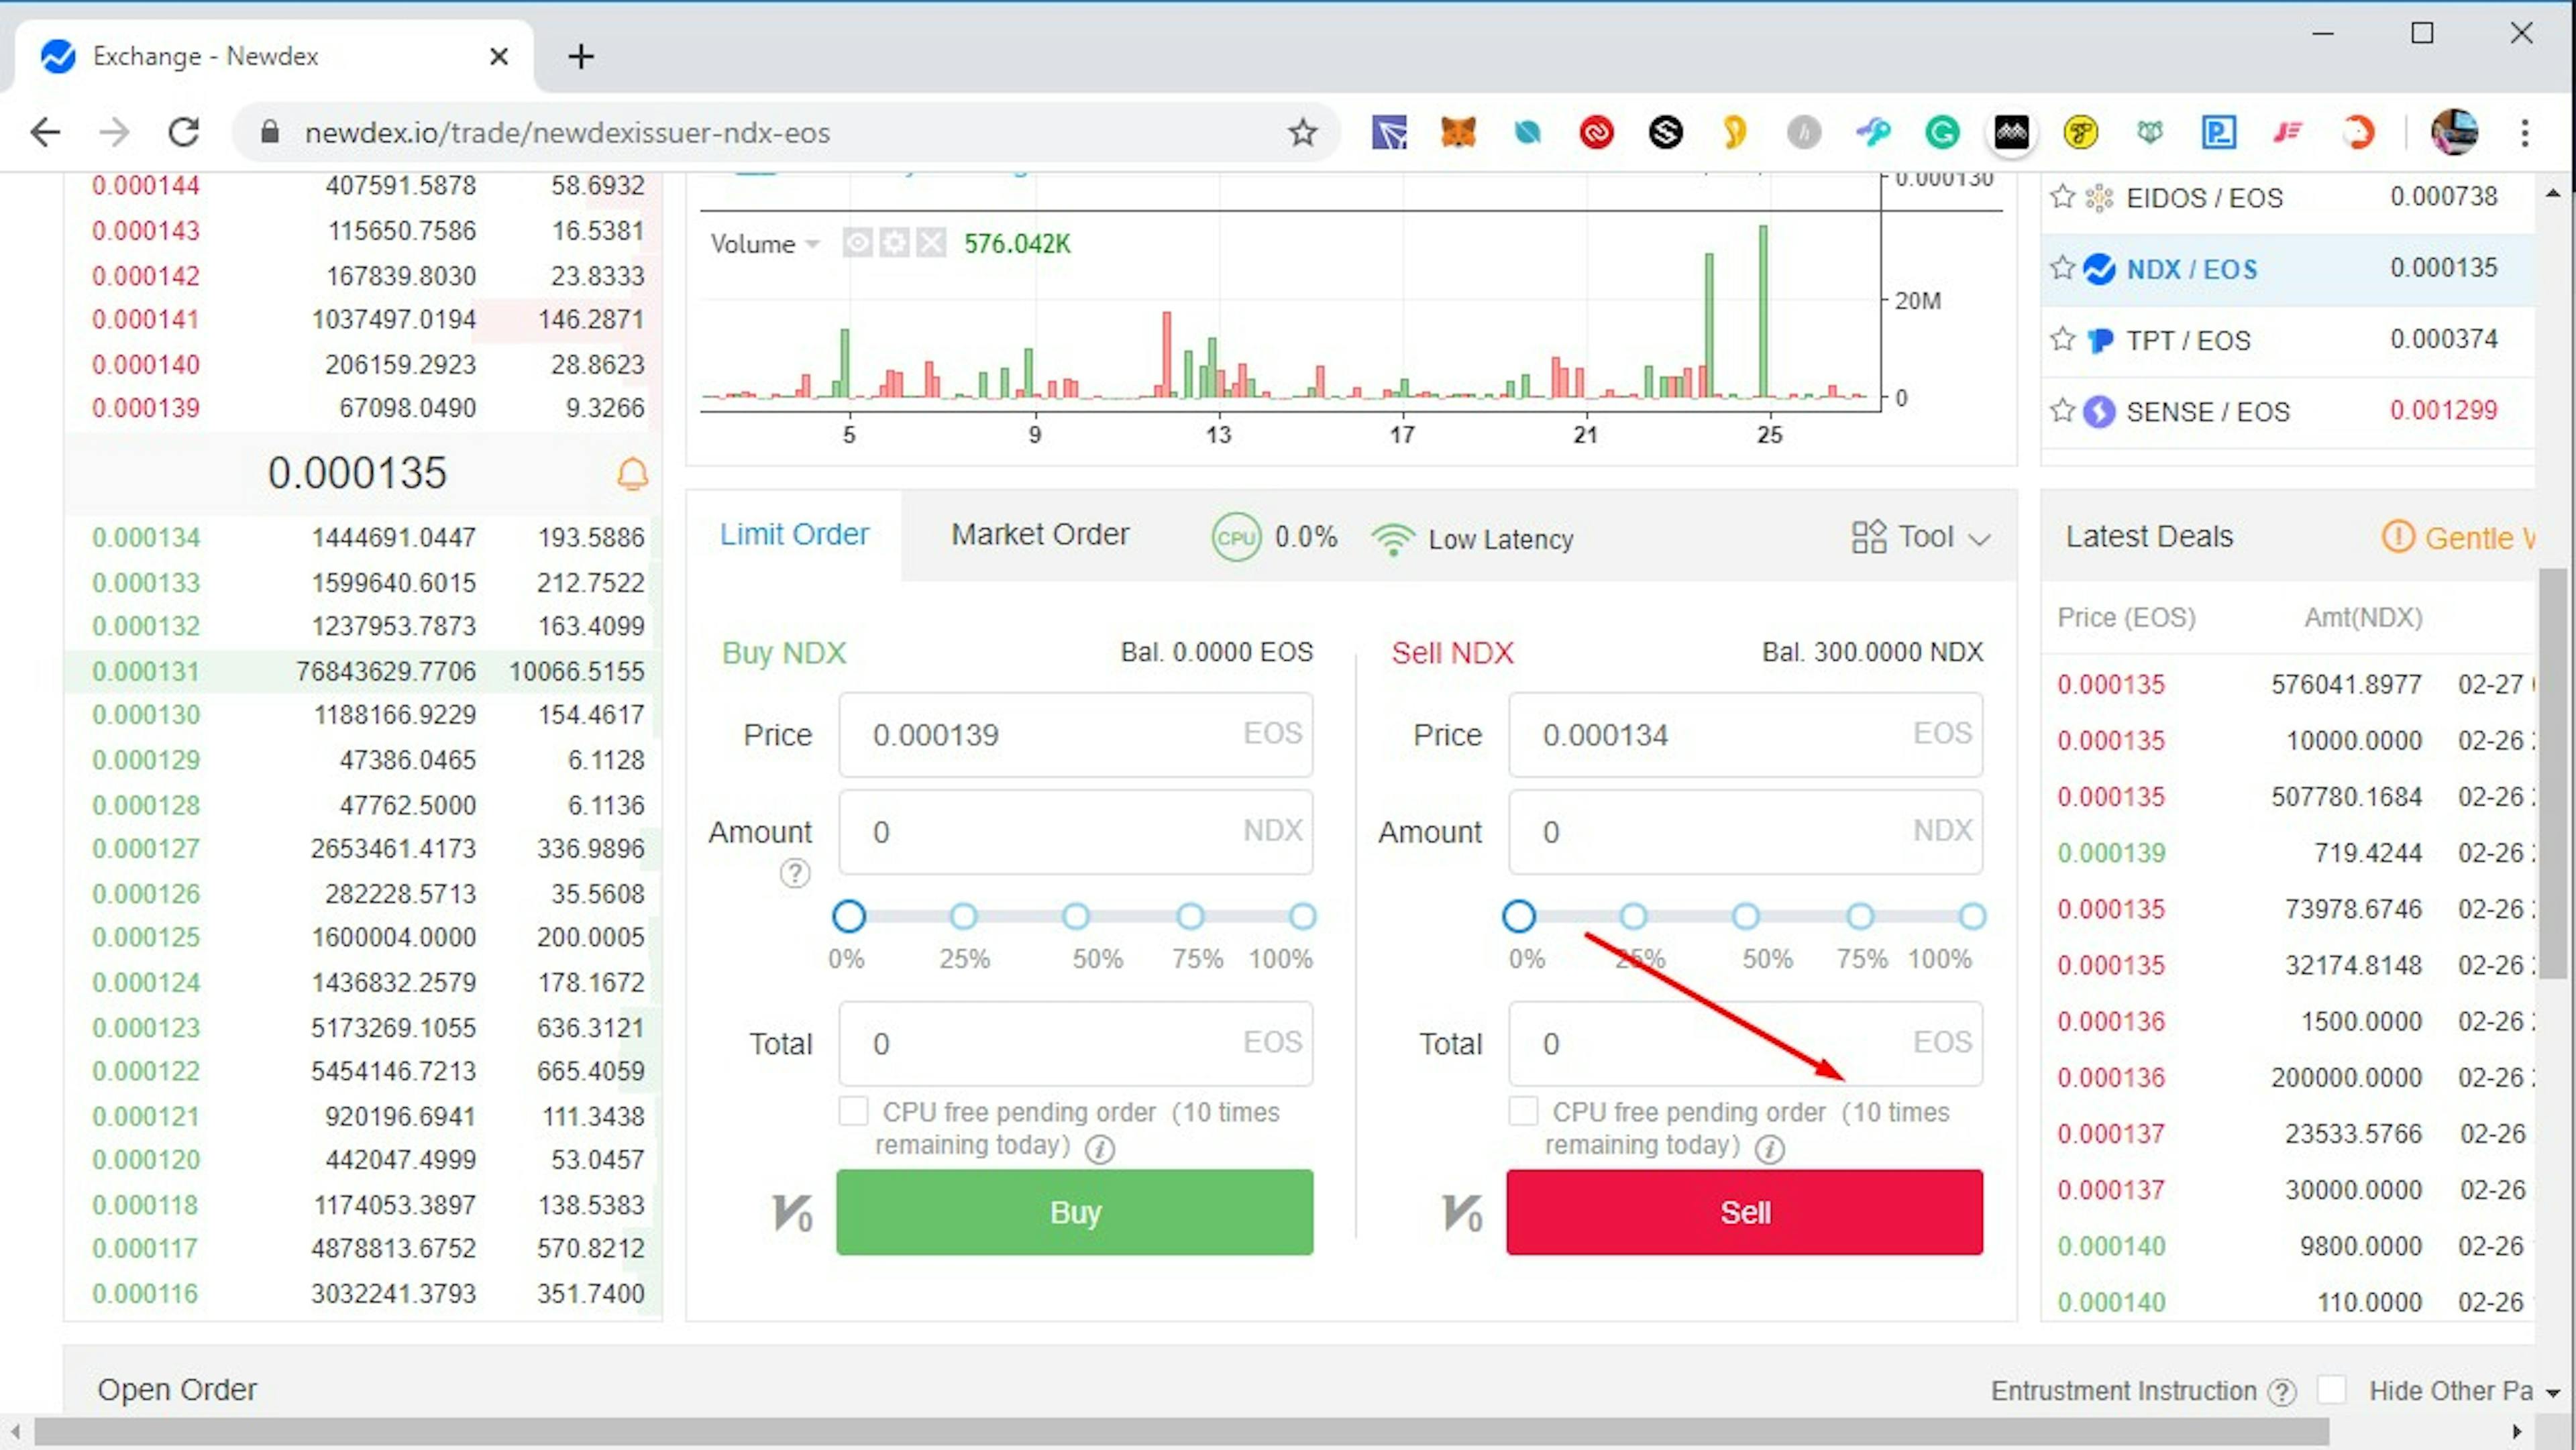Screen dimensions: 2576x1450
Task: Click the sell slider 0% handle
Action: coord(1518,916)
